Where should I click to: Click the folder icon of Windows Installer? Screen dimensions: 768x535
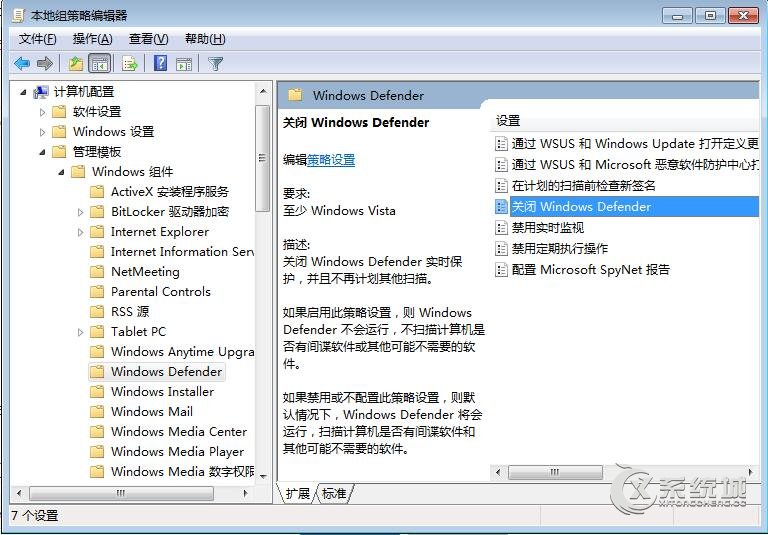97,391
